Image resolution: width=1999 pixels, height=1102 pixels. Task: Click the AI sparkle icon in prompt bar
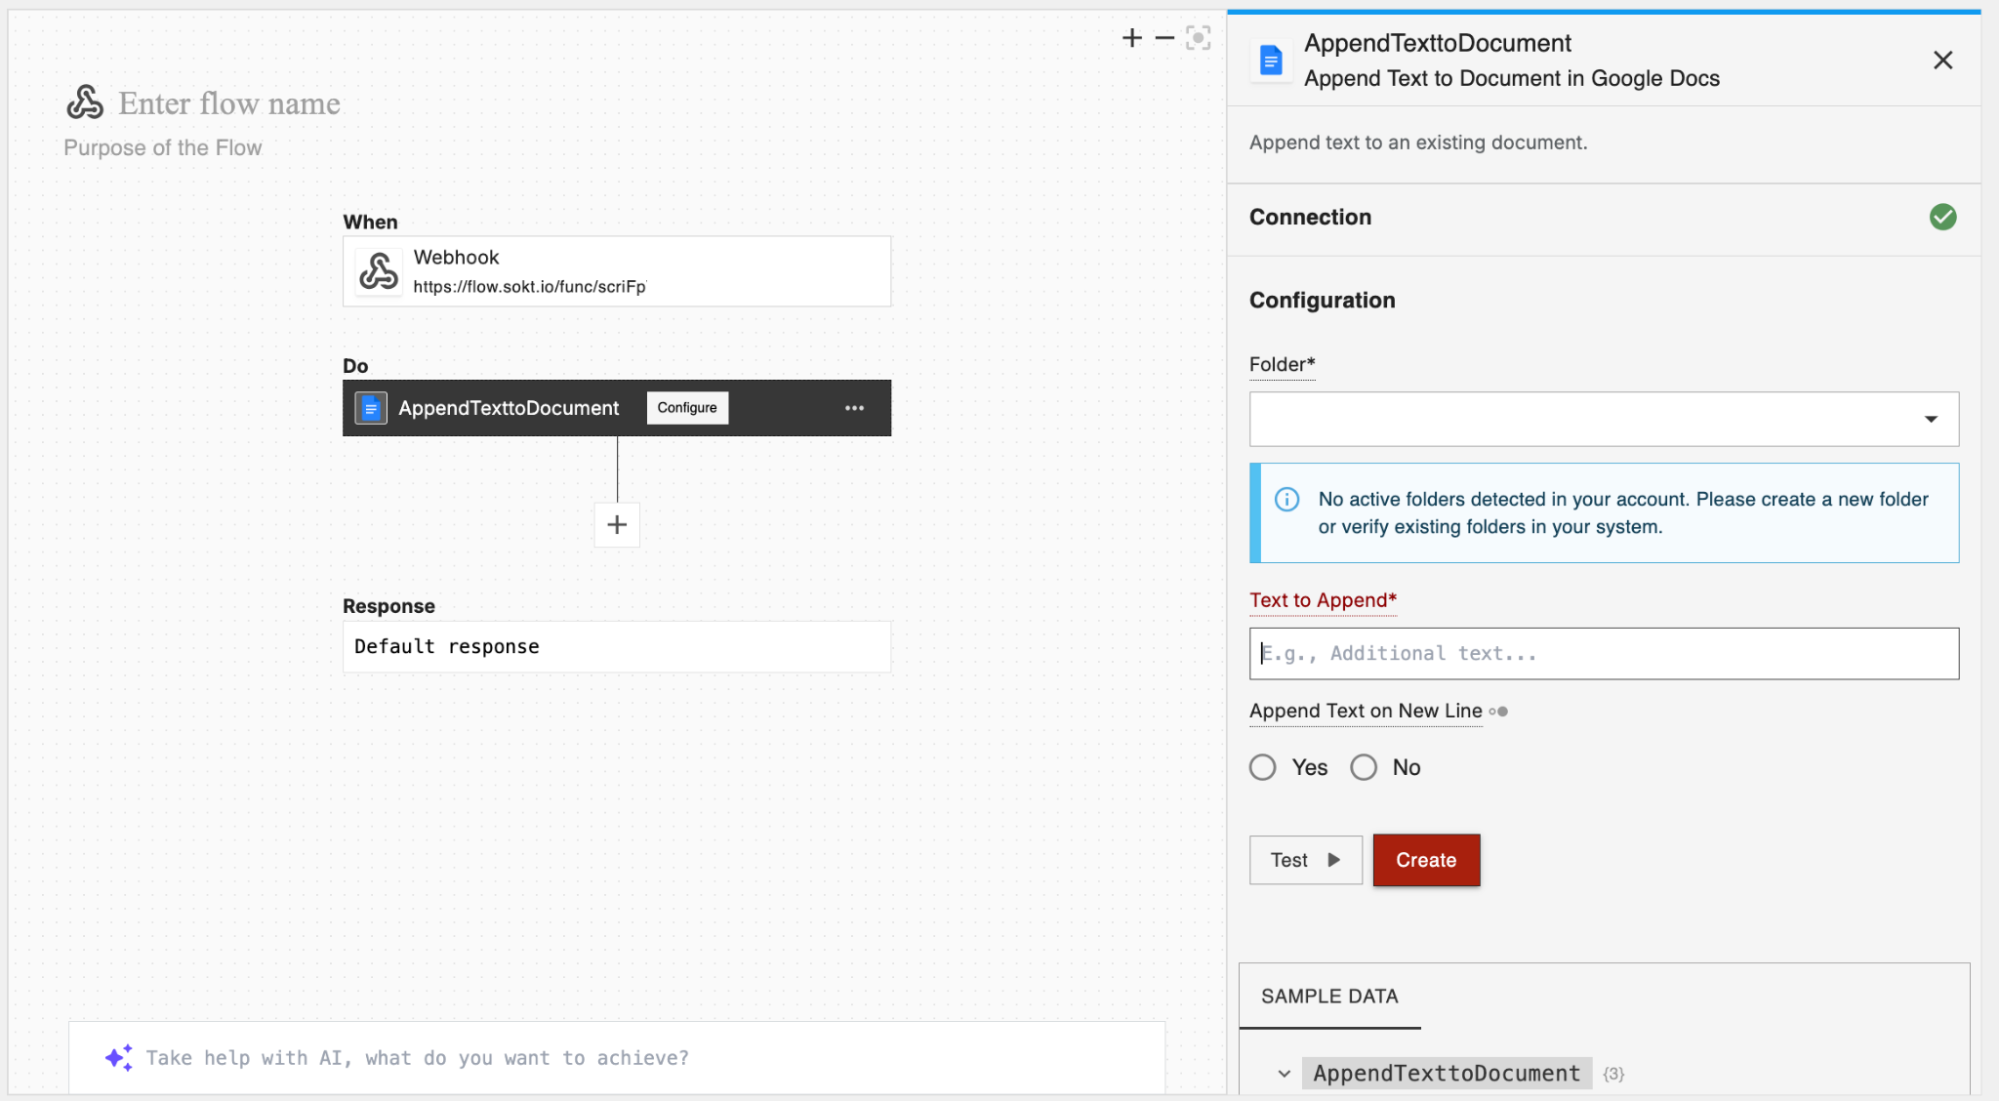coord(118,1057)
